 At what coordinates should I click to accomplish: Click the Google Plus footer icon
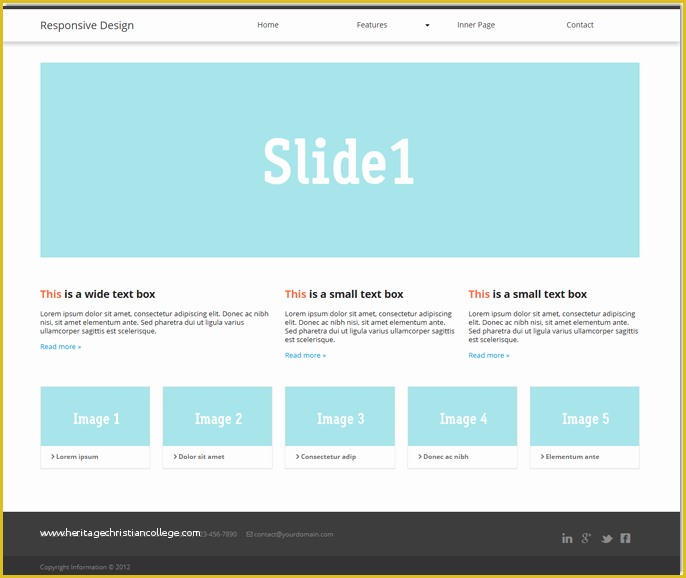click(x=586, y=538)
